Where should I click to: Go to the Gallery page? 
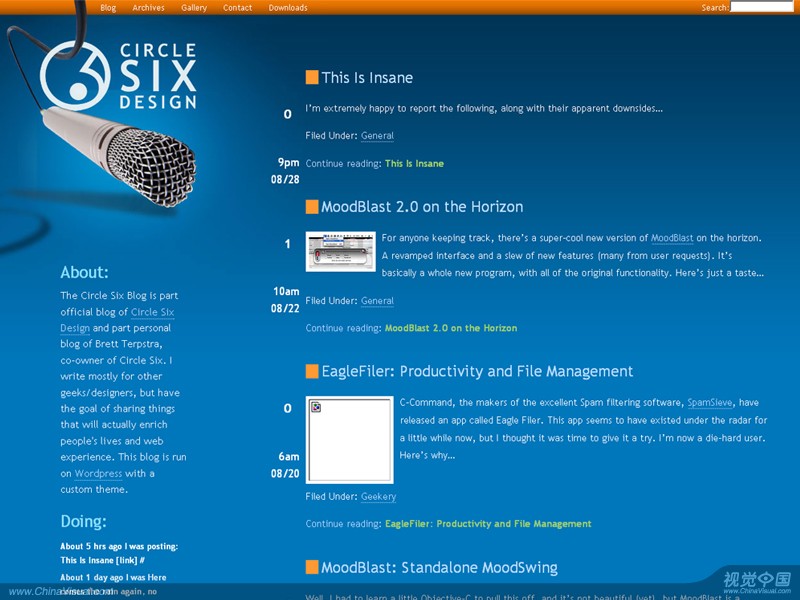coord(194,8)
